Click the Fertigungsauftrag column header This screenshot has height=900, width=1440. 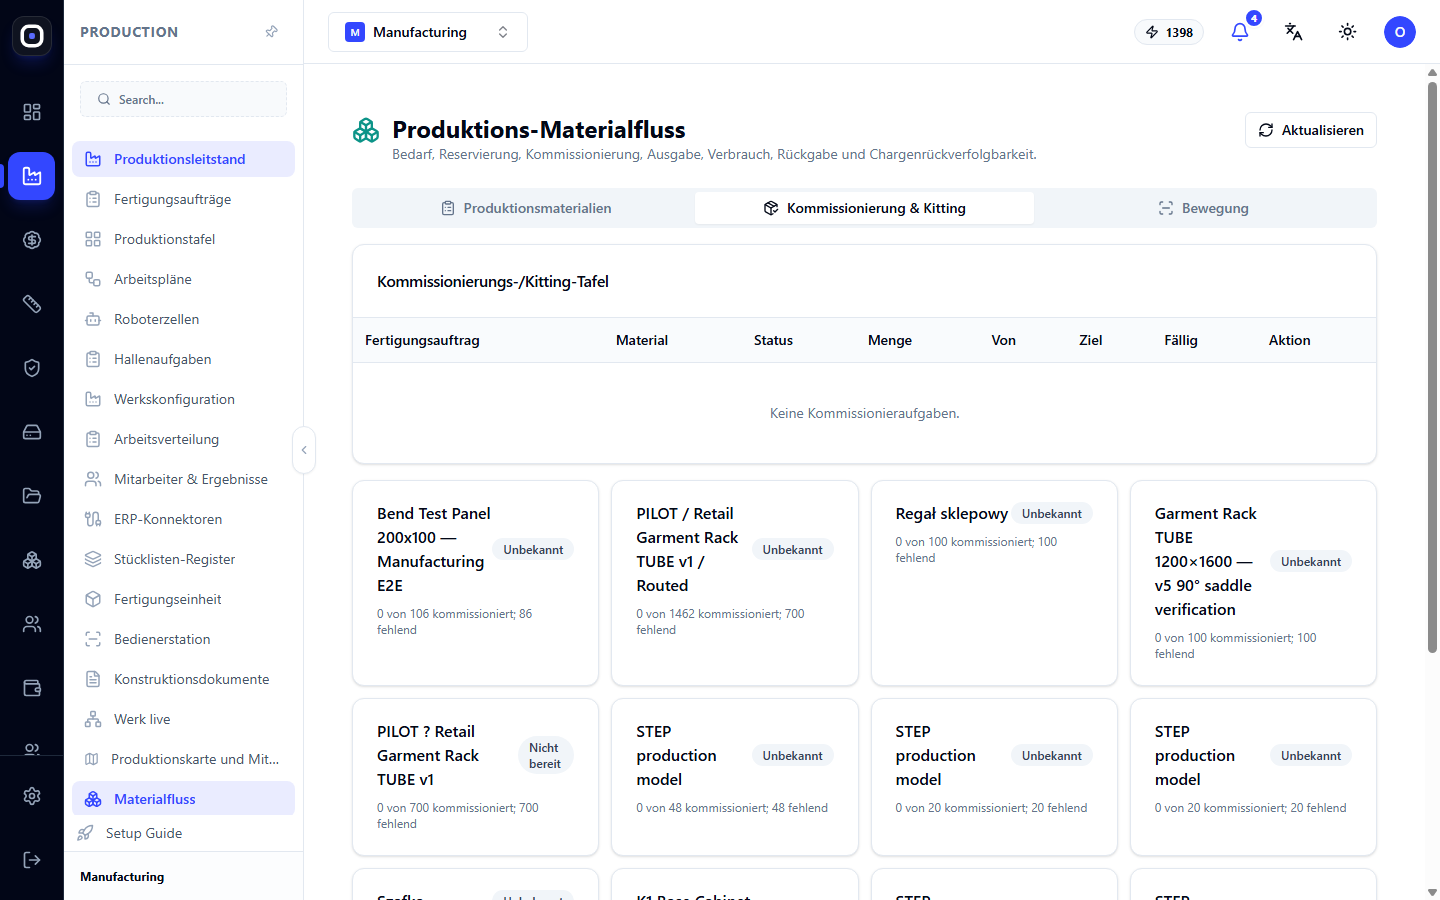(x=422, y=340)
